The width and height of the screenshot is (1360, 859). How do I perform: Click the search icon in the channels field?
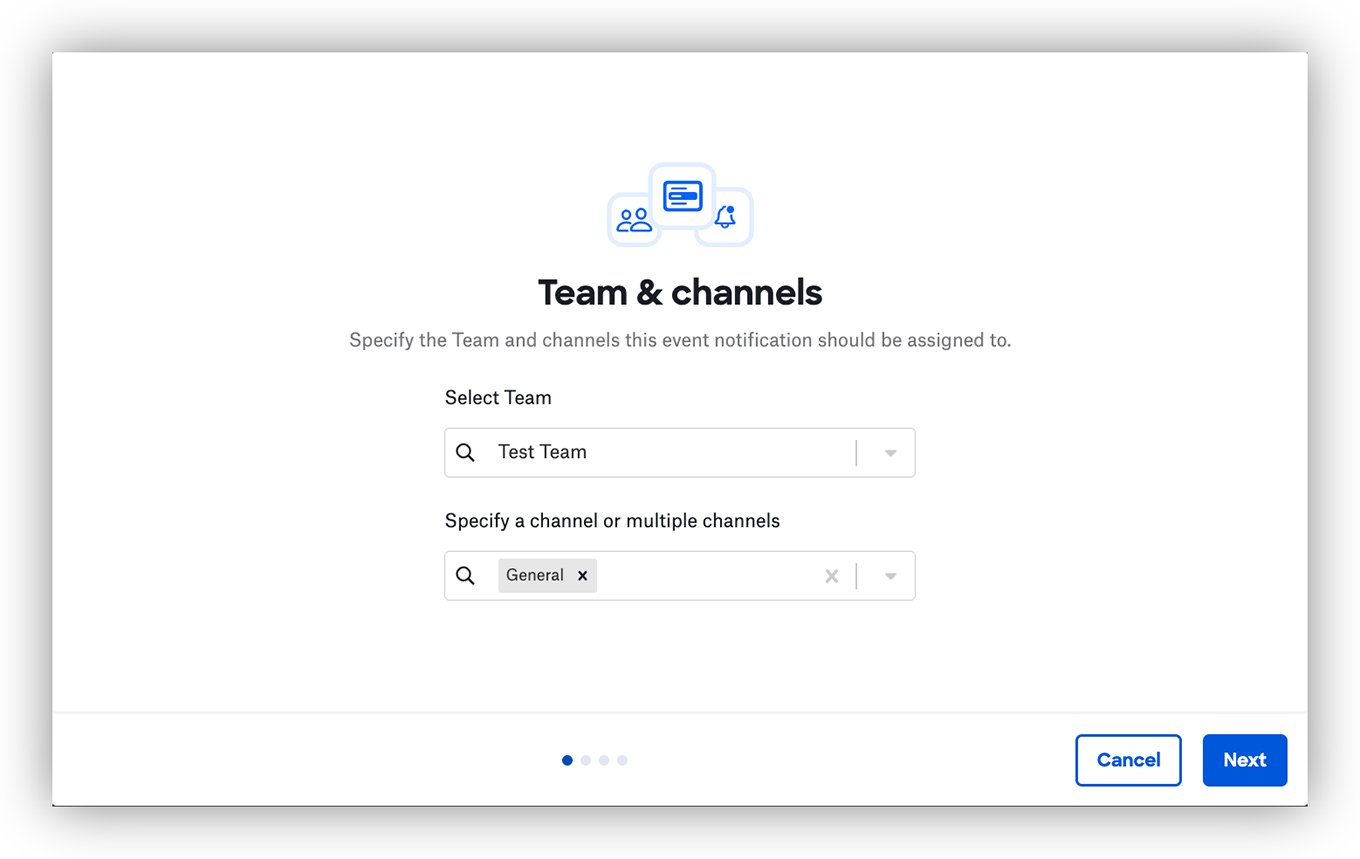[465, 575]
